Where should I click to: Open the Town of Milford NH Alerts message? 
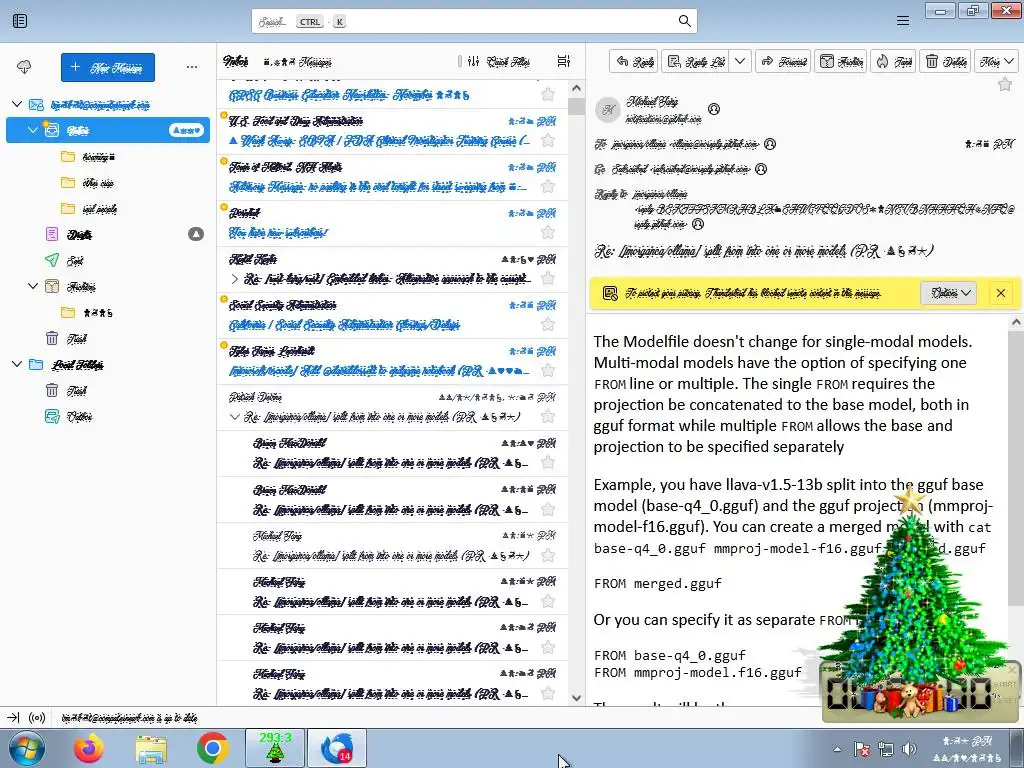[392, 177]
